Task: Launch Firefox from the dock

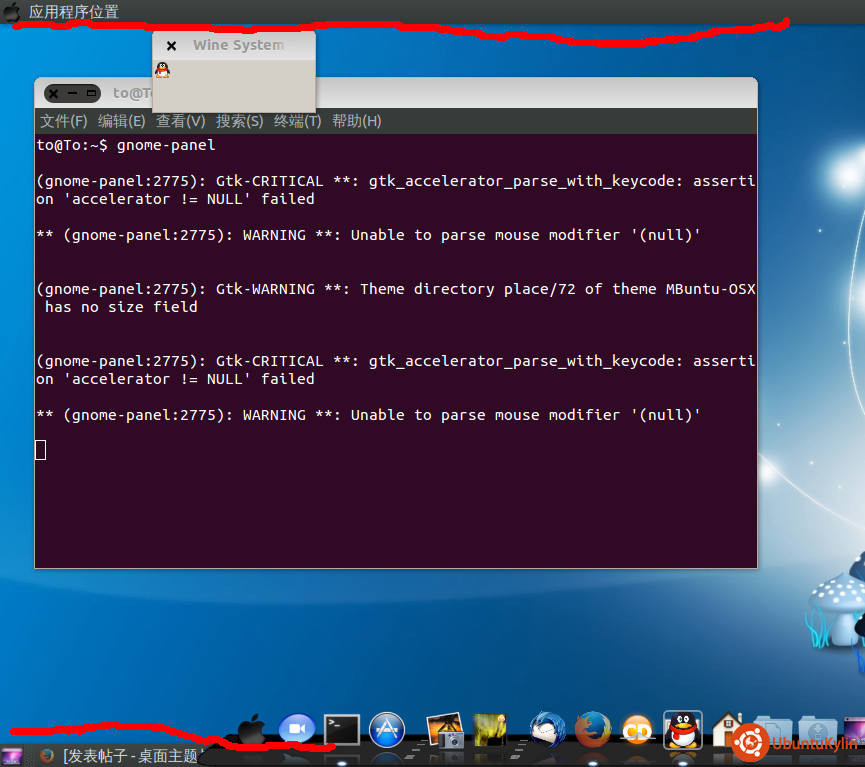Action: (593, 730)
